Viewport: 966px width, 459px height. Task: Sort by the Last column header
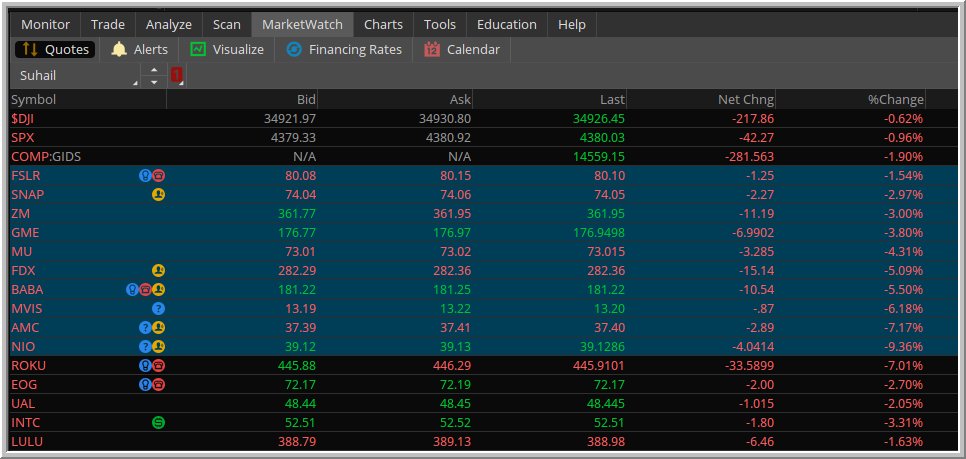pos(550,99)
